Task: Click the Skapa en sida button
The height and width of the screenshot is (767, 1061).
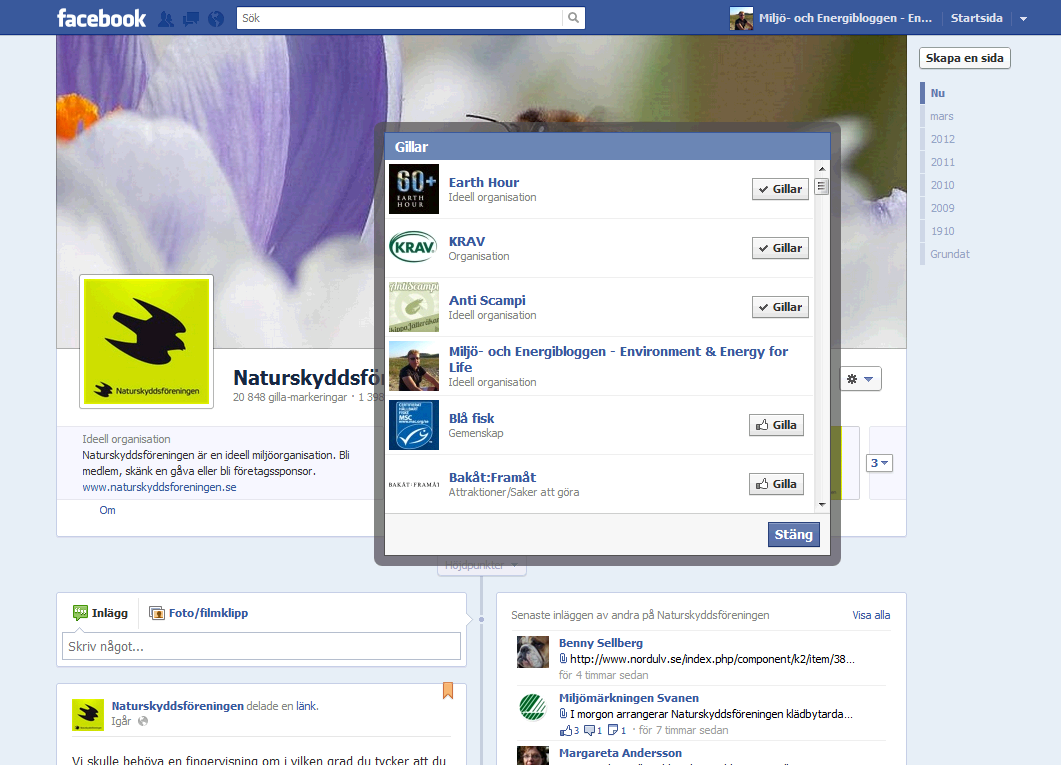Action: (x=964, y=58)
